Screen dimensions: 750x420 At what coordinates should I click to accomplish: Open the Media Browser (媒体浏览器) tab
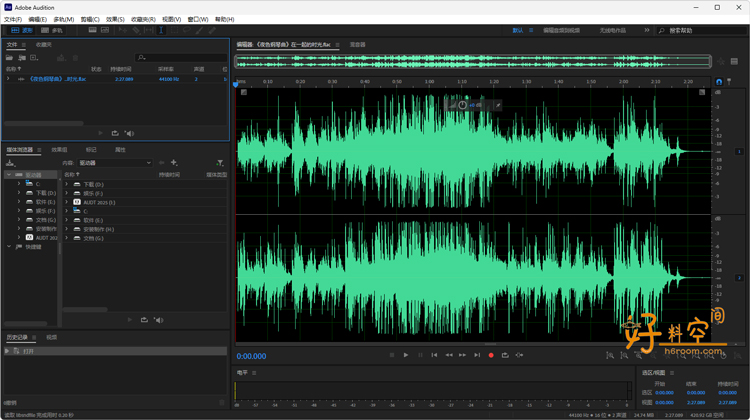20,150
